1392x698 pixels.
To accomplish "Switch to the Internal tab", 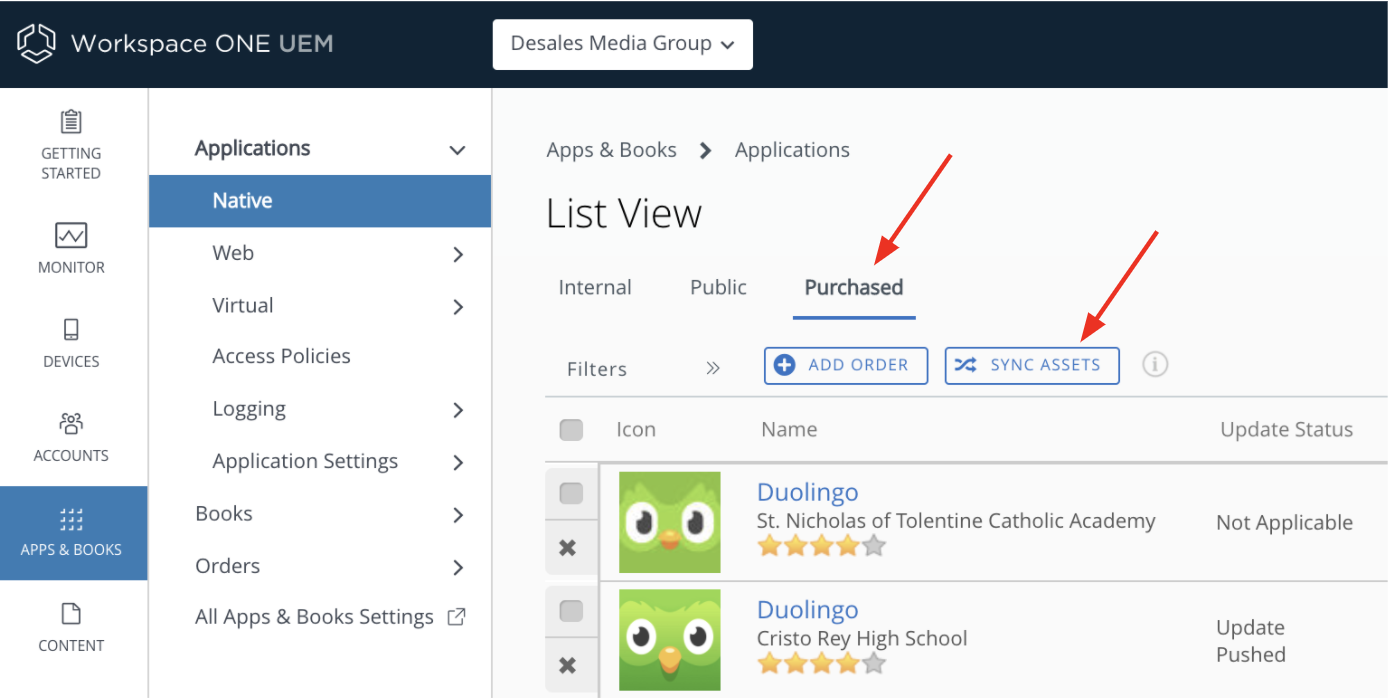I will click(595, 287).
